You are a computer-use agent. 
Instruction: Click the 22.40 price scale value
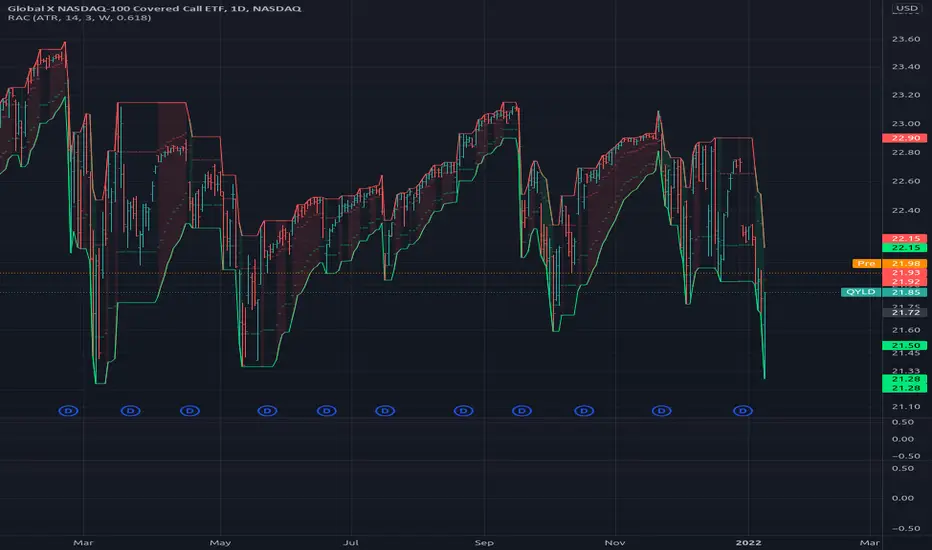pos(906,210)
